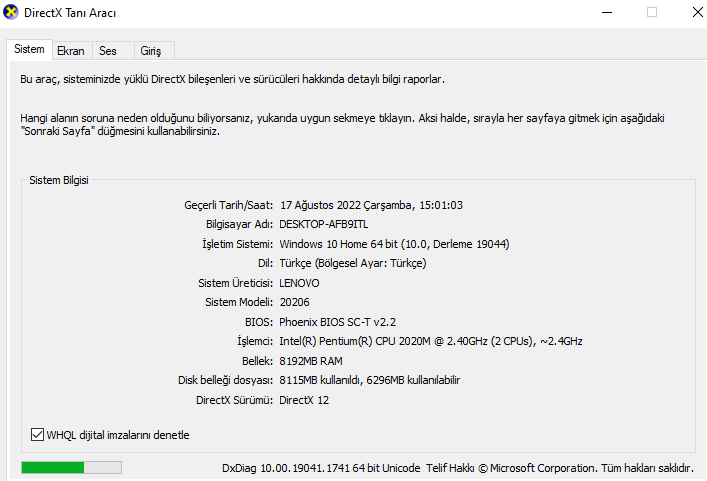Screen dimensions: 707x481
Task: Click the Bilgisayar Adı label
Action: (239, 224)
